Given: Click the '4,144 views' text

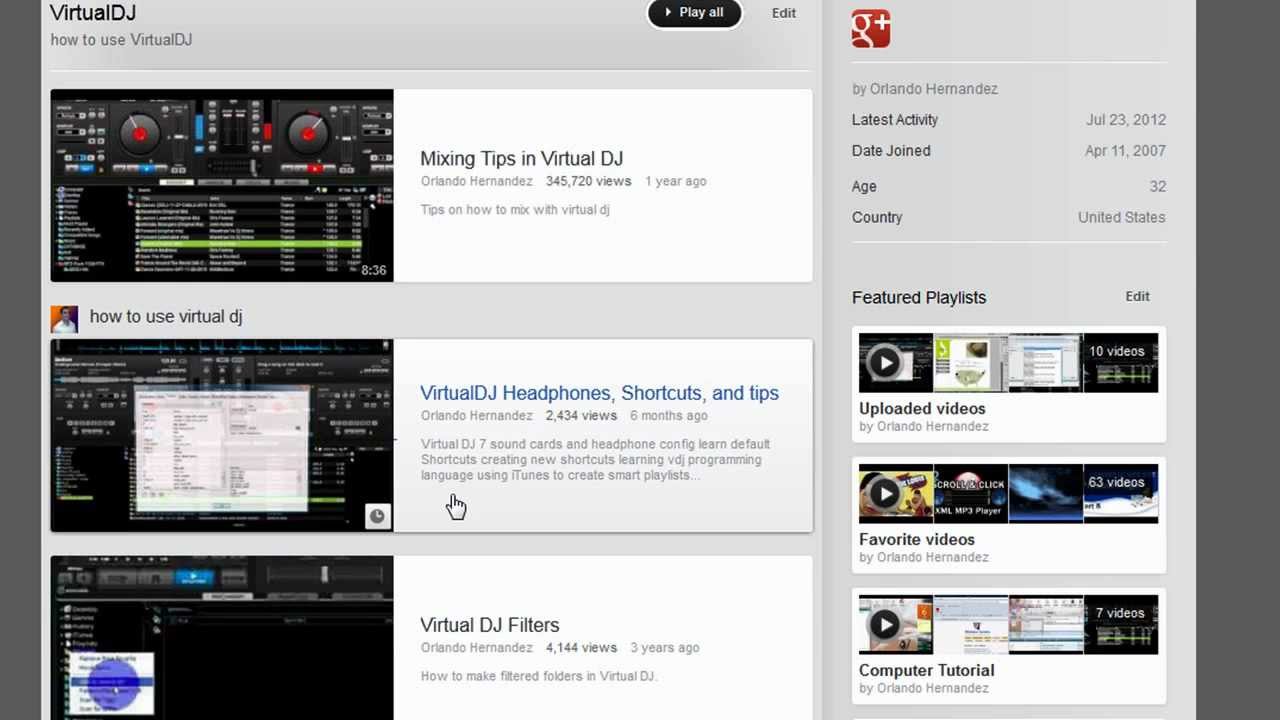Looking at the screenshot, I should coord(581,647).
